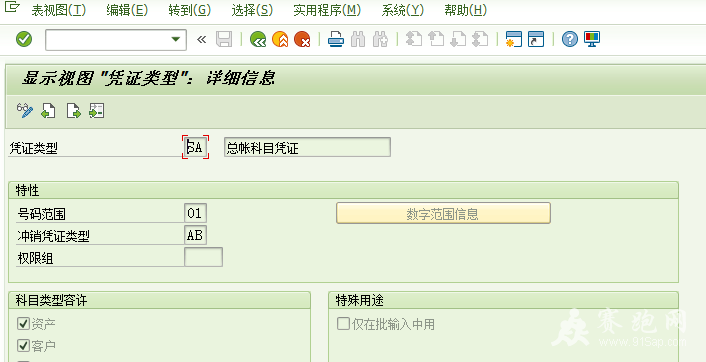Toggle the 仅在批输入中用 checkbox

pos(343,323)
